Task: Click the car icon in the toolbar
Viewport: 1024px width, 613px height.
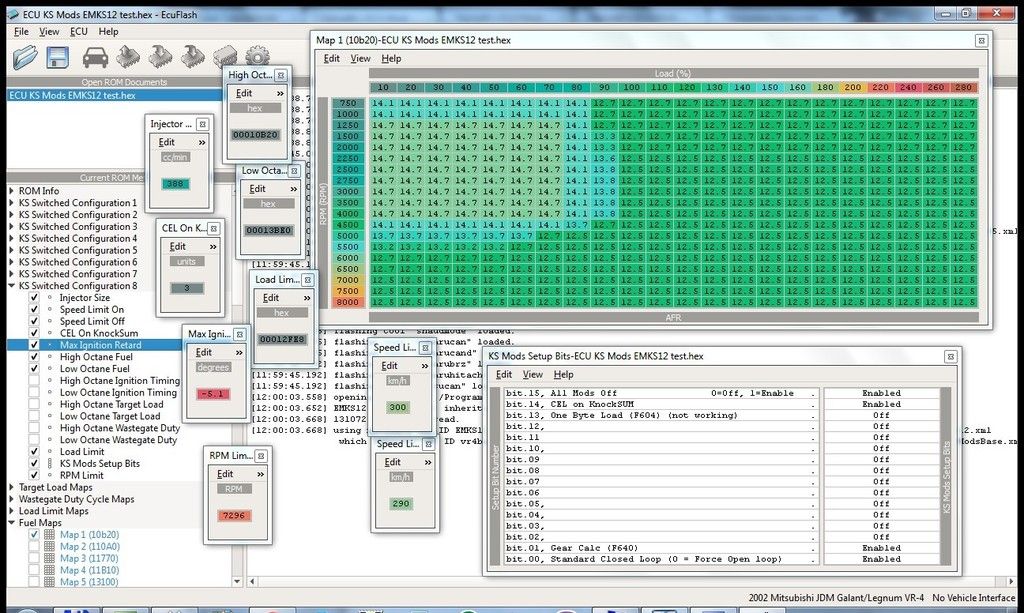Action: (95, 59)
